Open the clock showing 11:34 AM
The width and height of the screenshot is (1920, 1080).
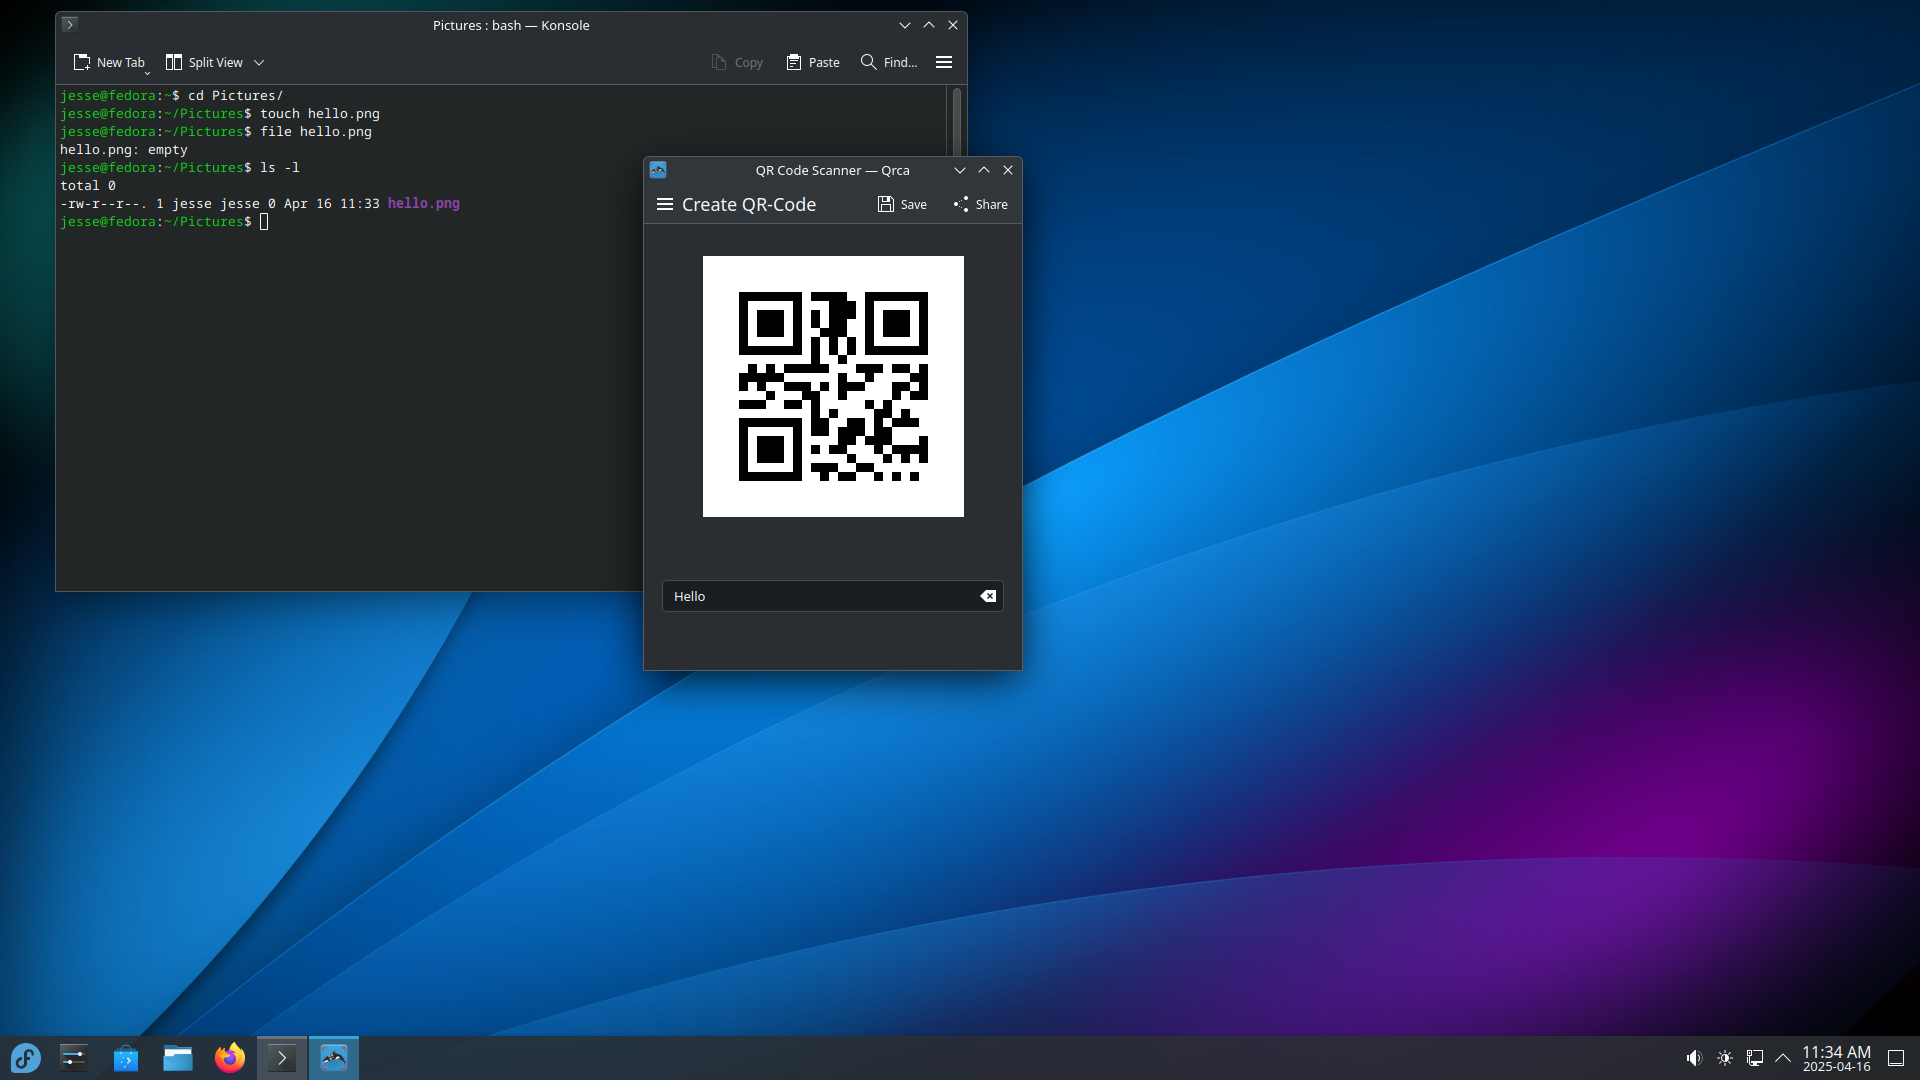(x=1836, y=1058)
